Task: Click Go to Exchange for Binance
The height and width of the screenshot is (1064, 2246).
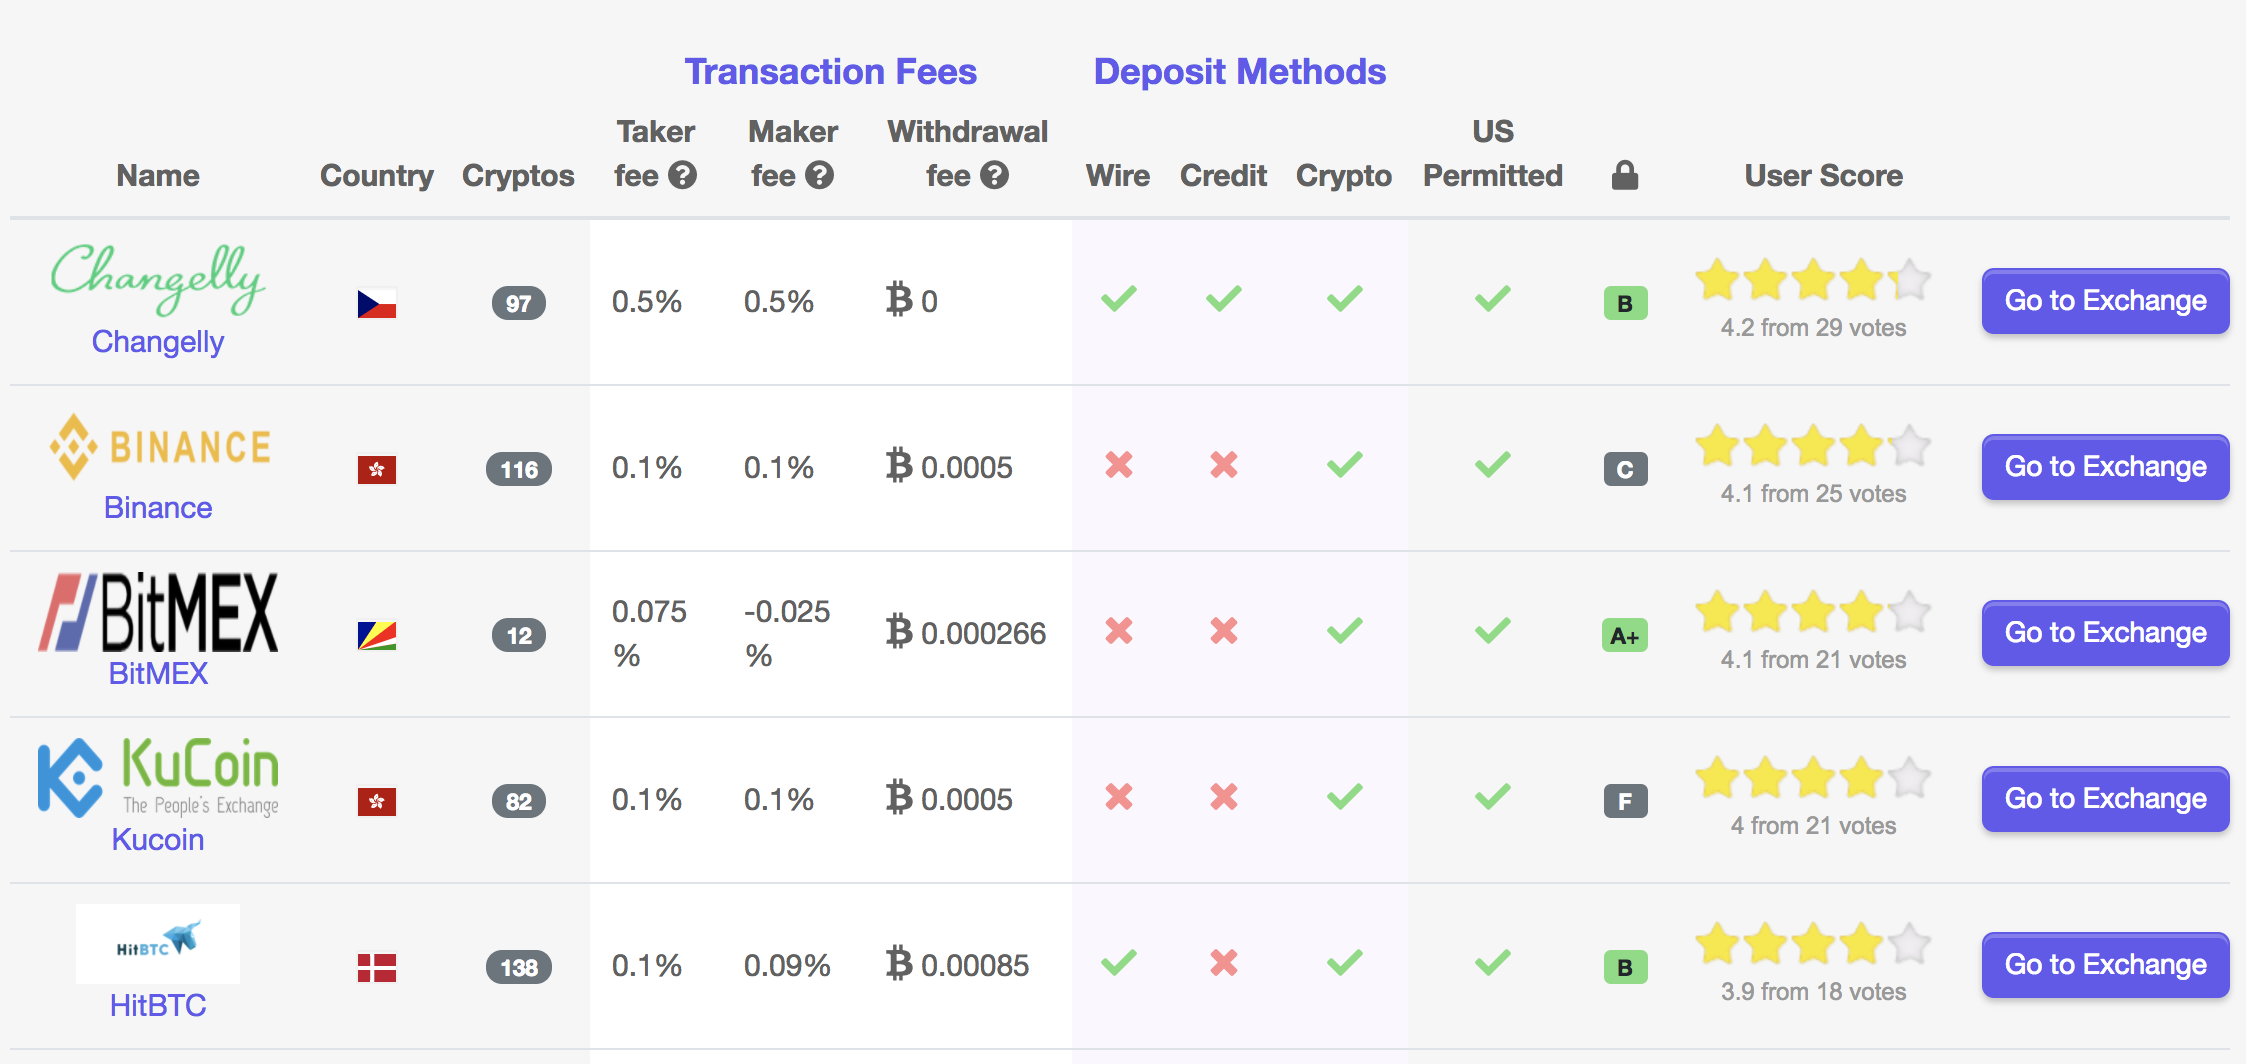Action: 2104,466
